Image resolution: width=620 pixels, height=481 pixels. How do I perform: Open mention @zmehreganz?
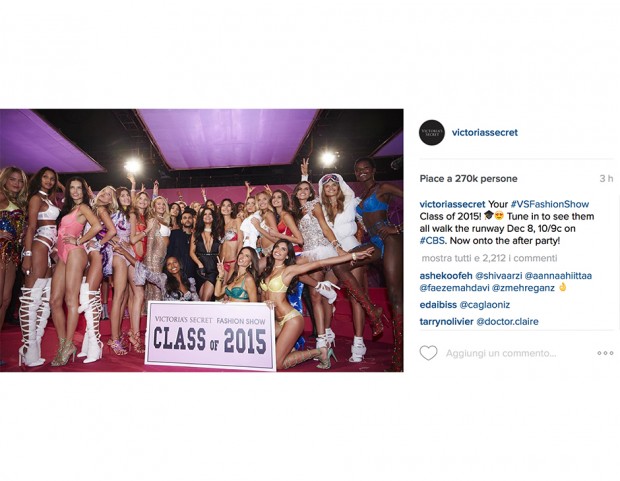523,288
